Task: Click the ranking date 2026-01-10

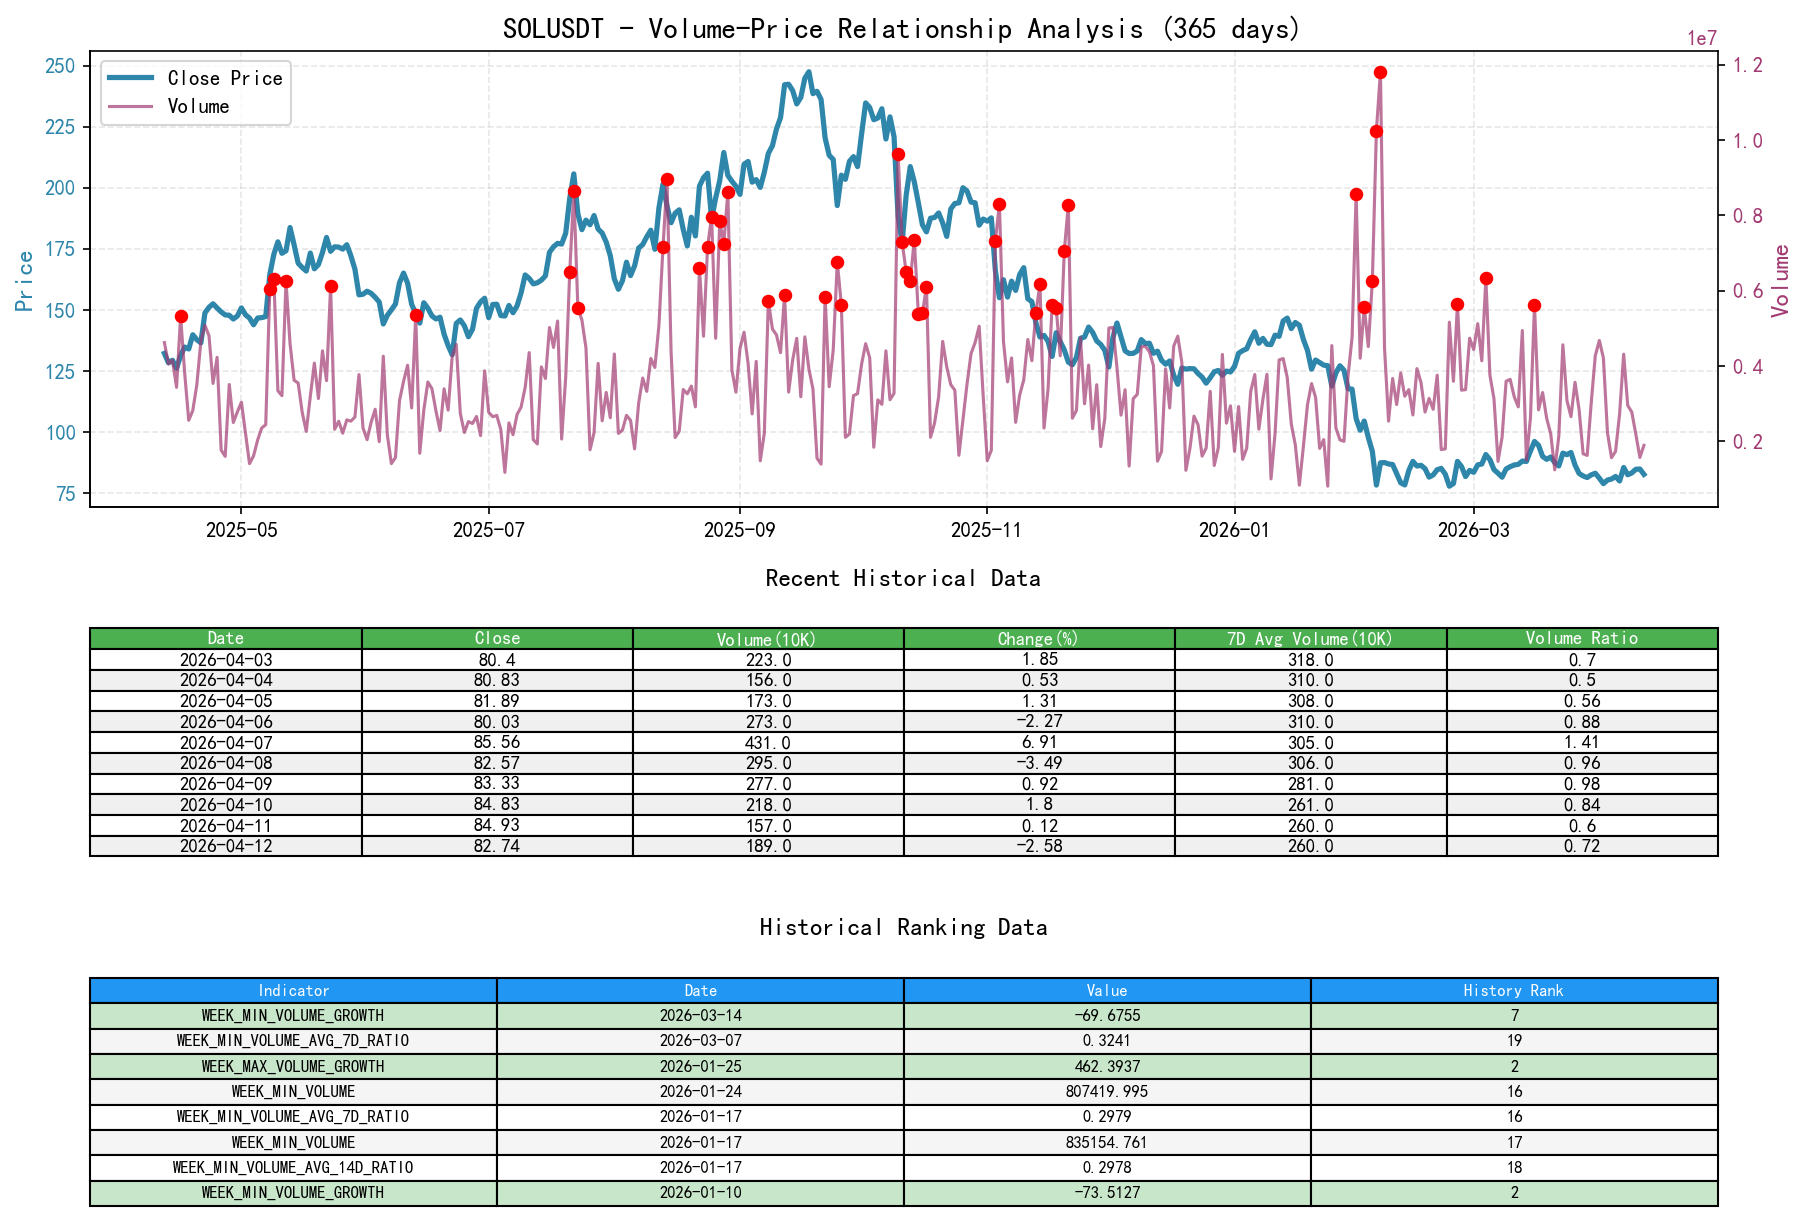Action: [x=700, y=1192]
